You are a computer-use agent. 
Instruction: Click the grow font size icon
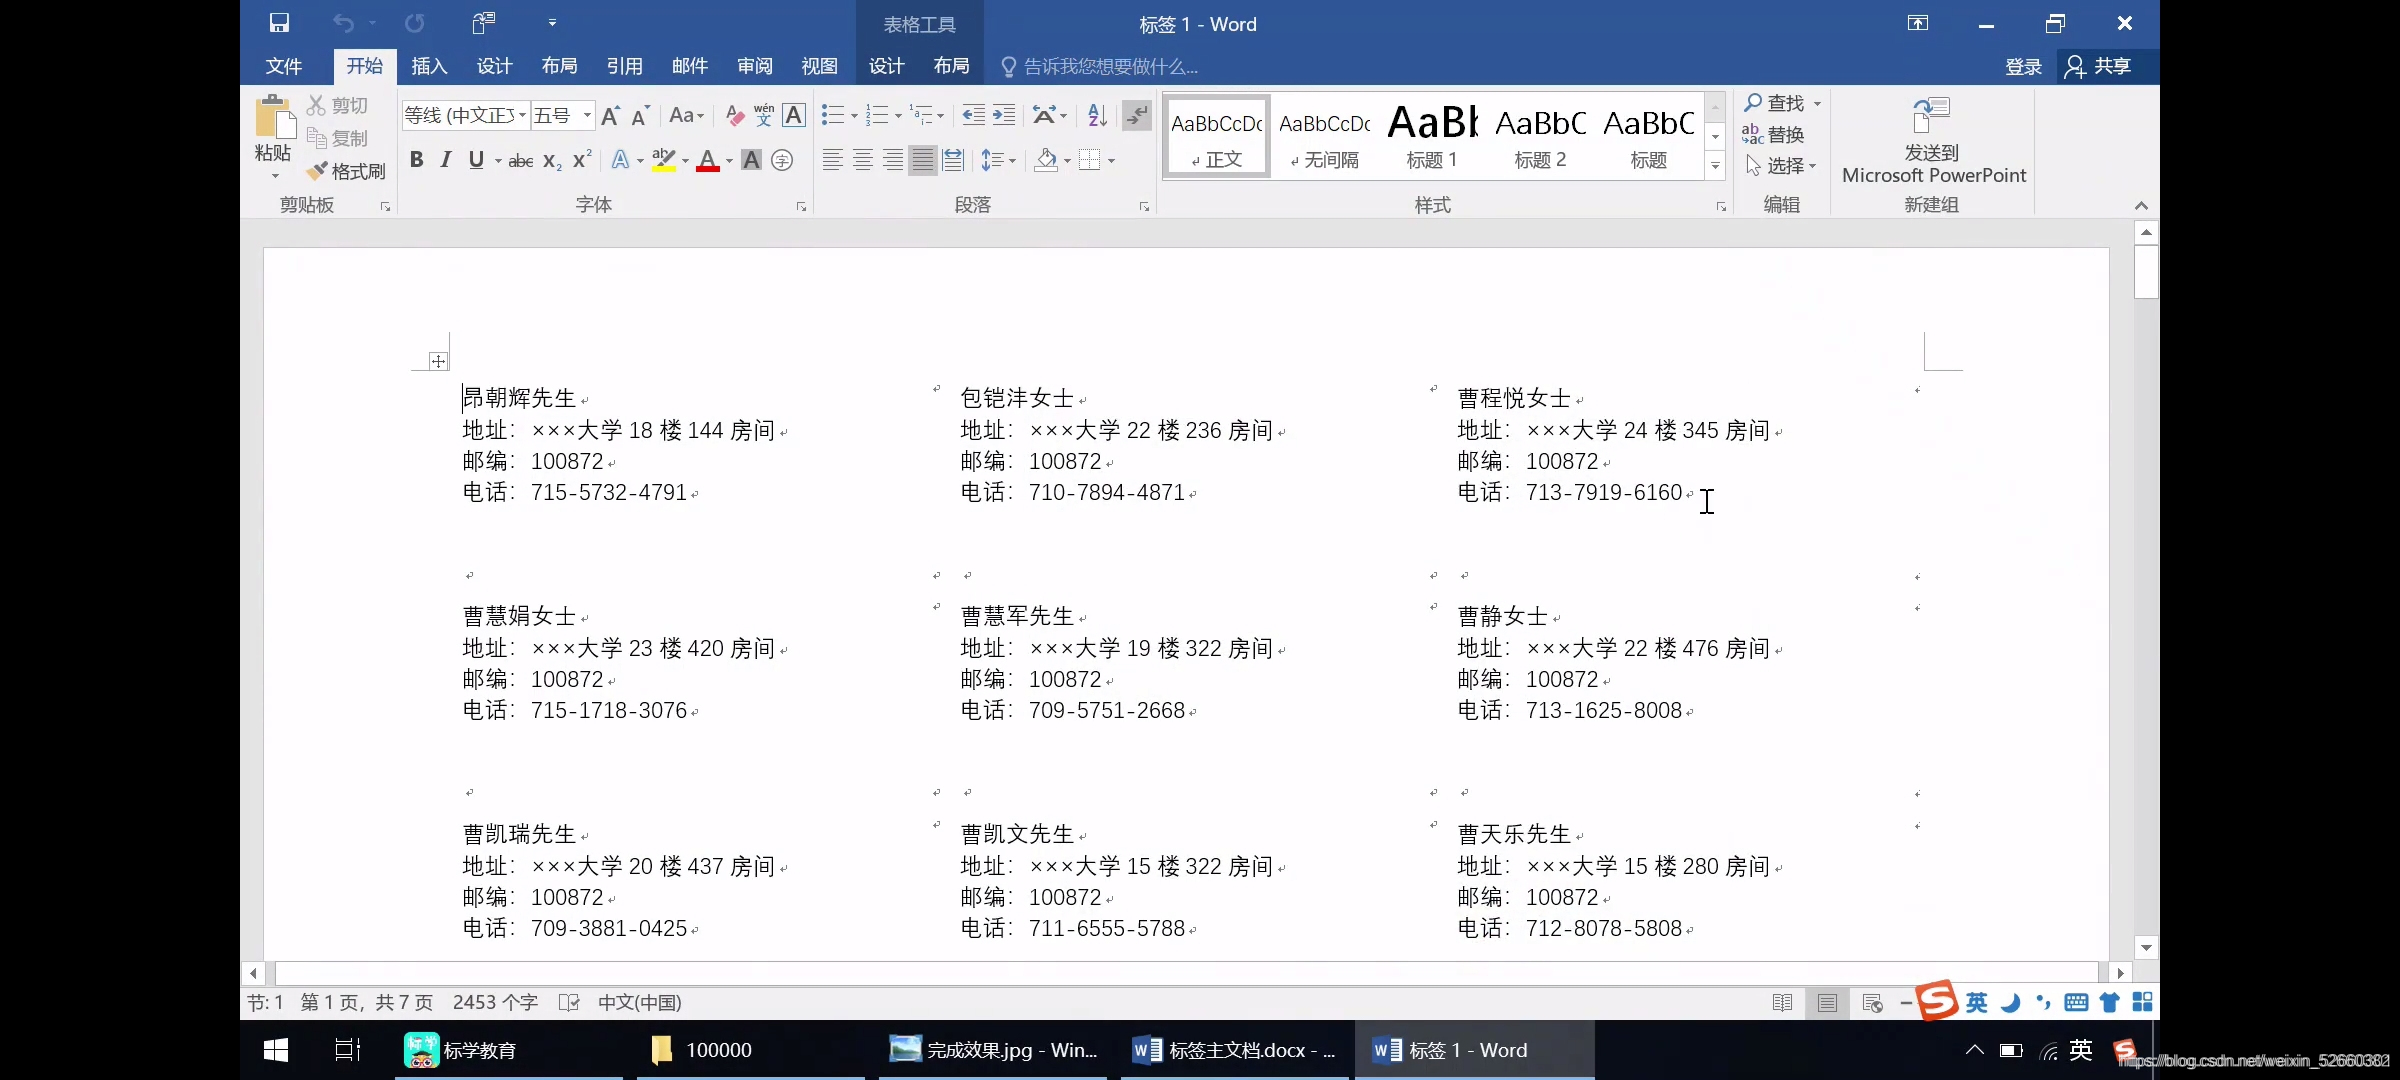[x=610, y=115]
